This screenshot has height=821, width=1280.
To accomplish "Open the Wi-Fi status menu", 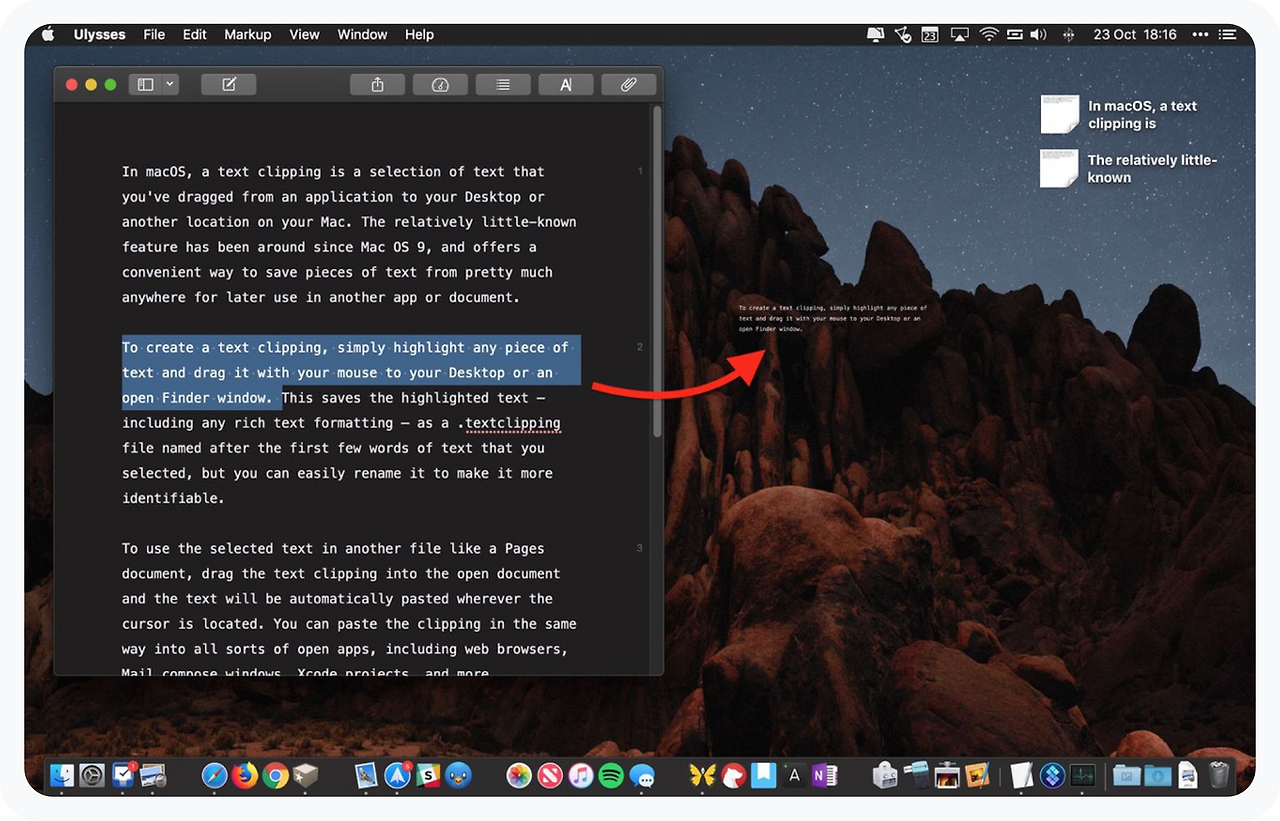I will click(x=989, y=34).
